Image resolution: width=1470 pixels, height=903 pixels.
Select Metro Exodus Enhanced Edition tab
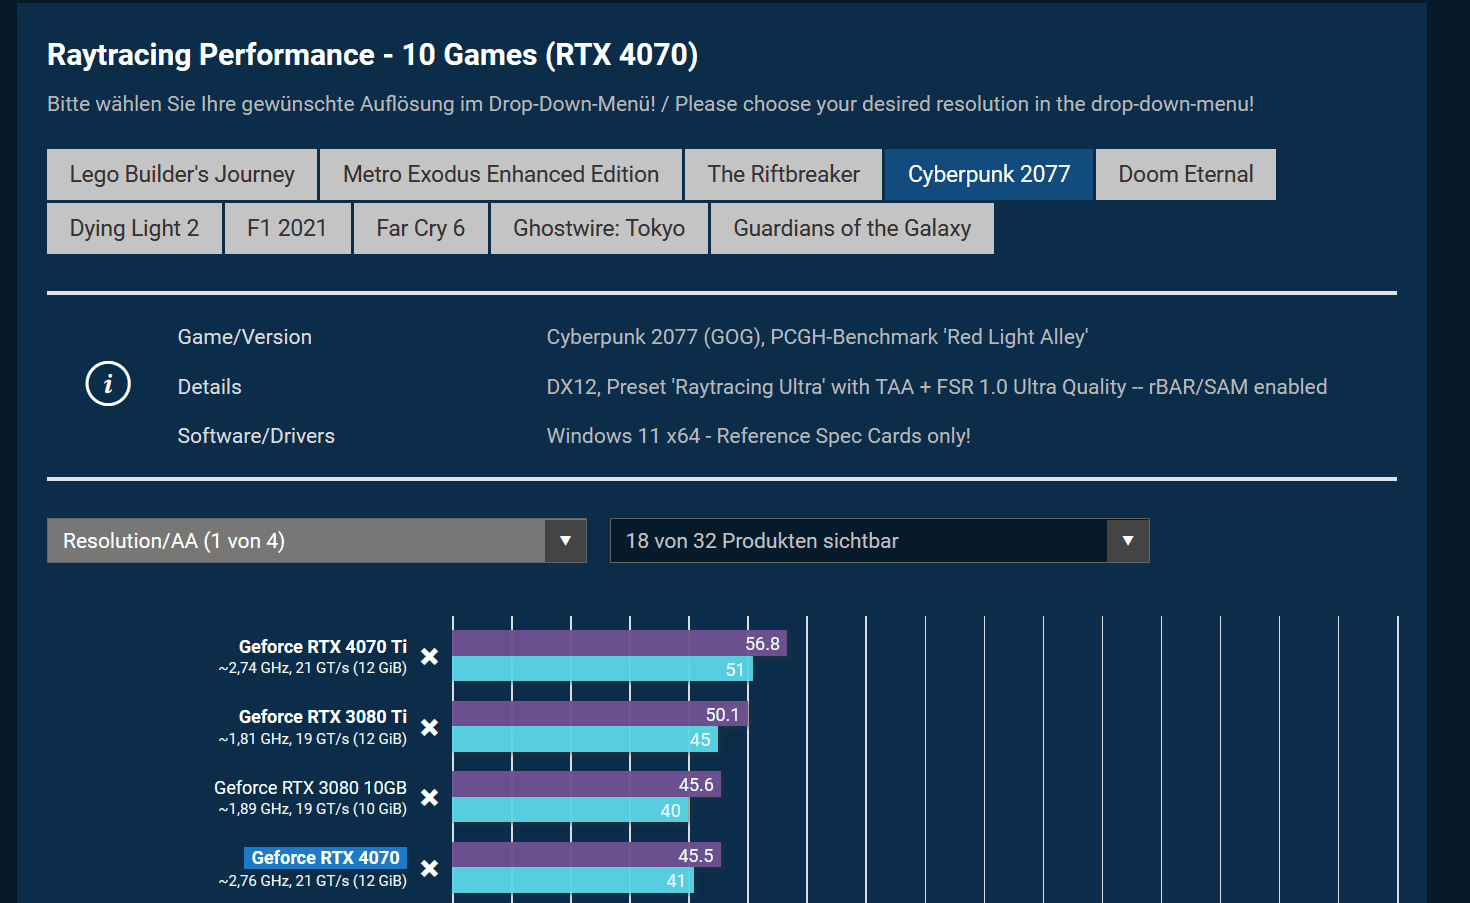[x=501, y=175]
